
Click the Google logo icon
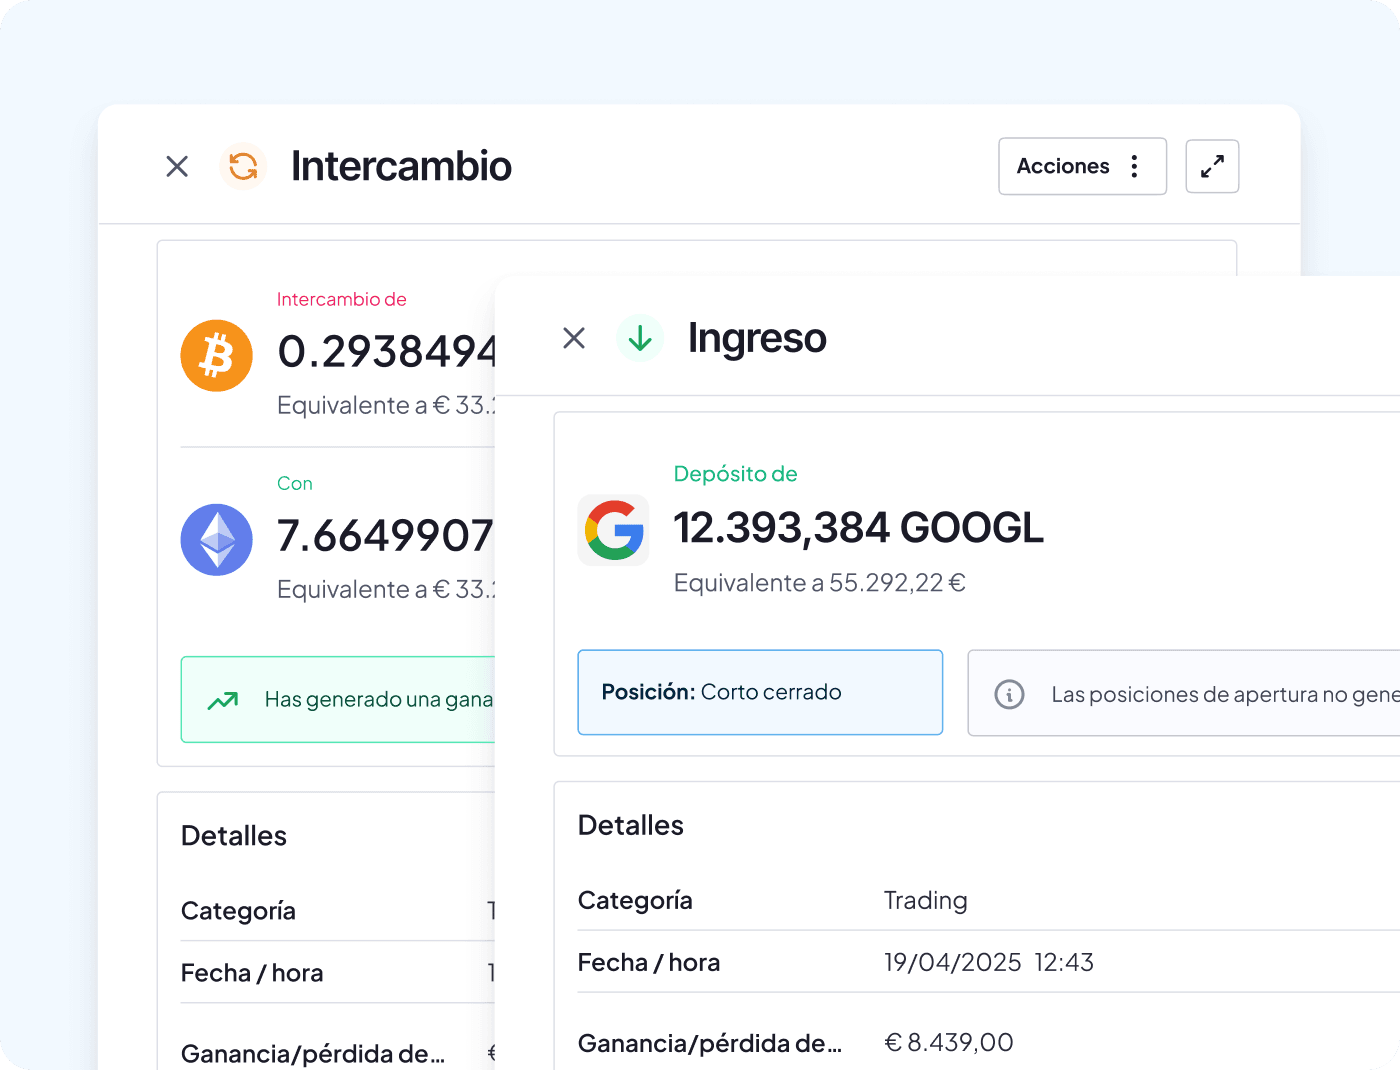tap(614, 530)
